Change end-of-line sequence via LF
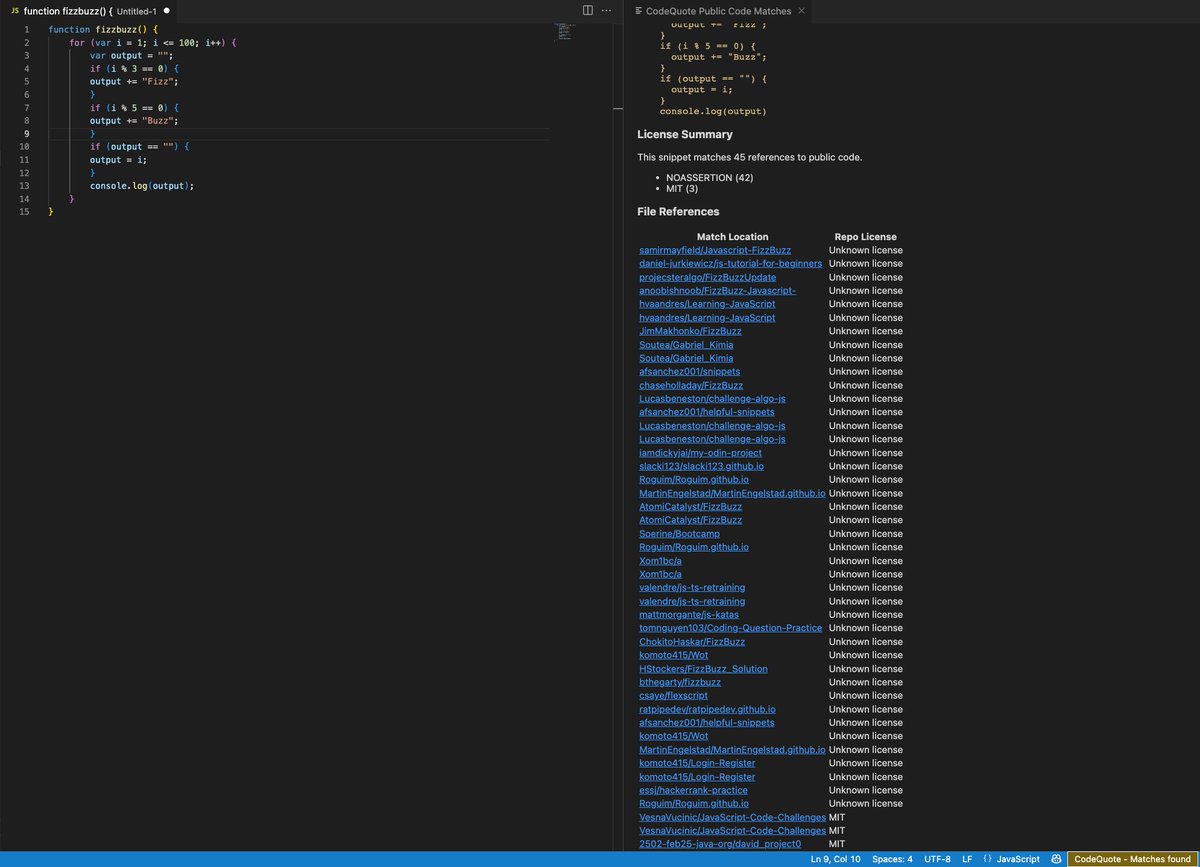Viewport: 1200px width, 867px height. (x=967, y=859)
